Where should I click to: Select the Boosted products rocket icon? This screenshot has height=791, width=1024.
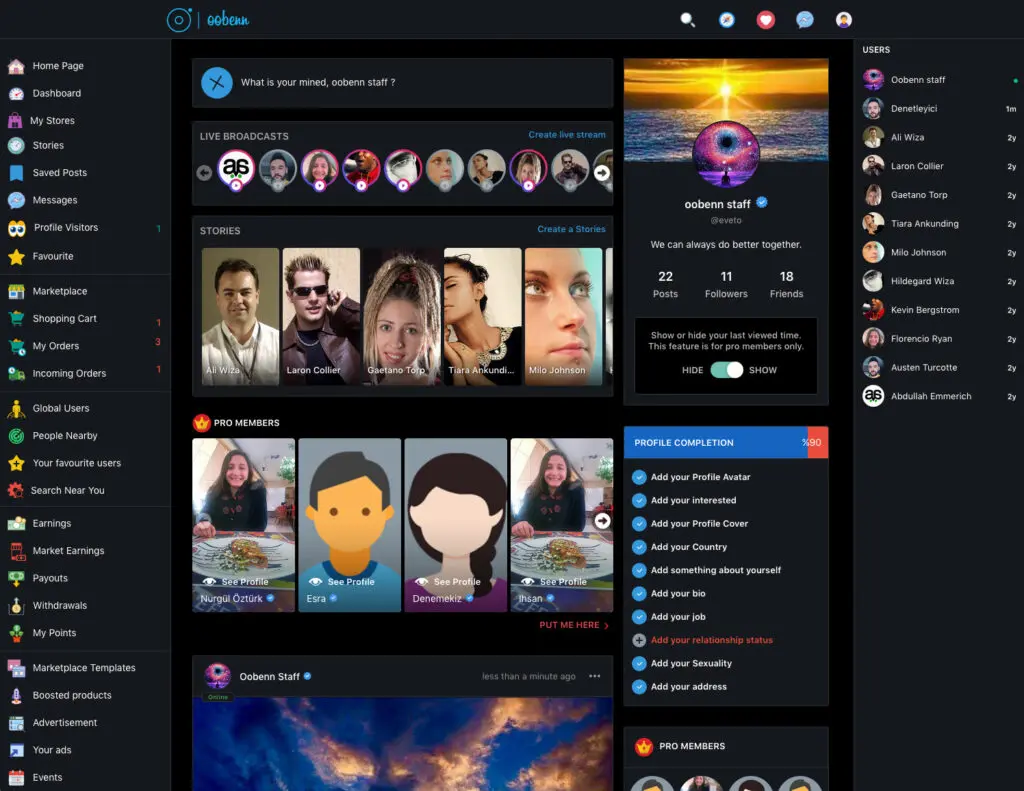point(16,696)
